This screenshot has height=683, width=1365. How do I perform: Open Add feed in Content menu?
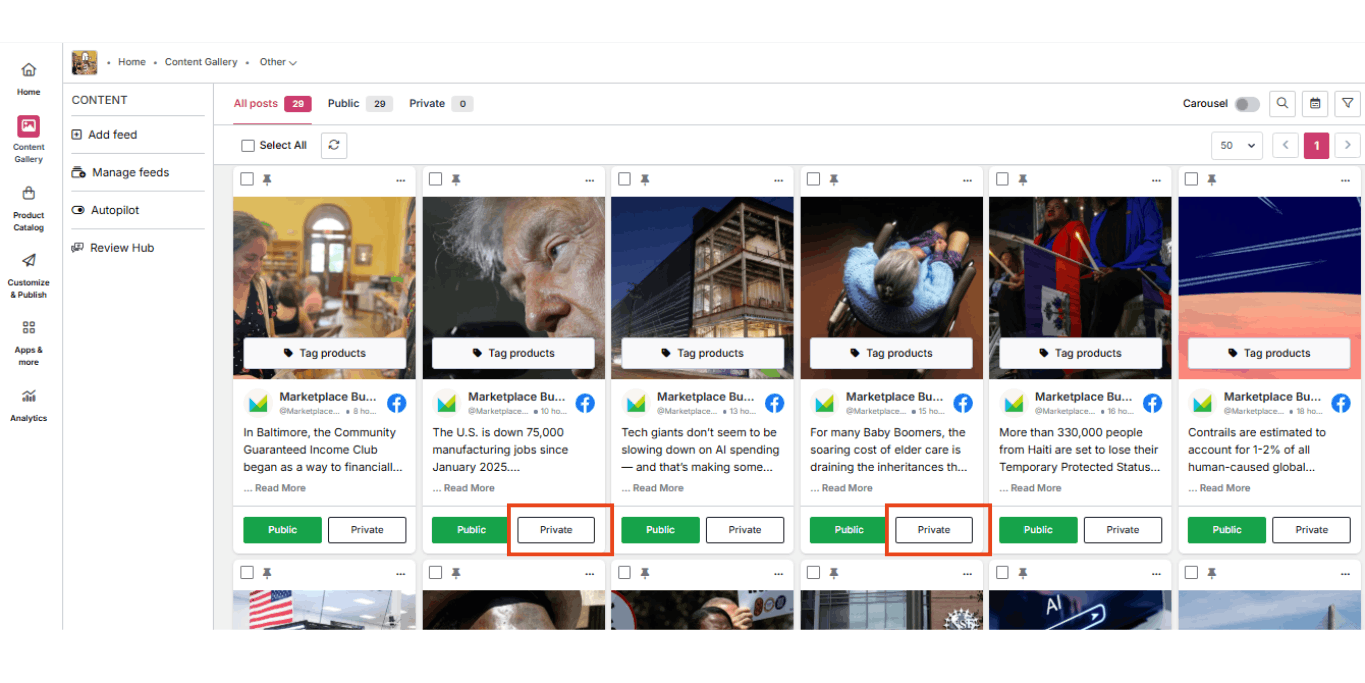click(104, 135)
